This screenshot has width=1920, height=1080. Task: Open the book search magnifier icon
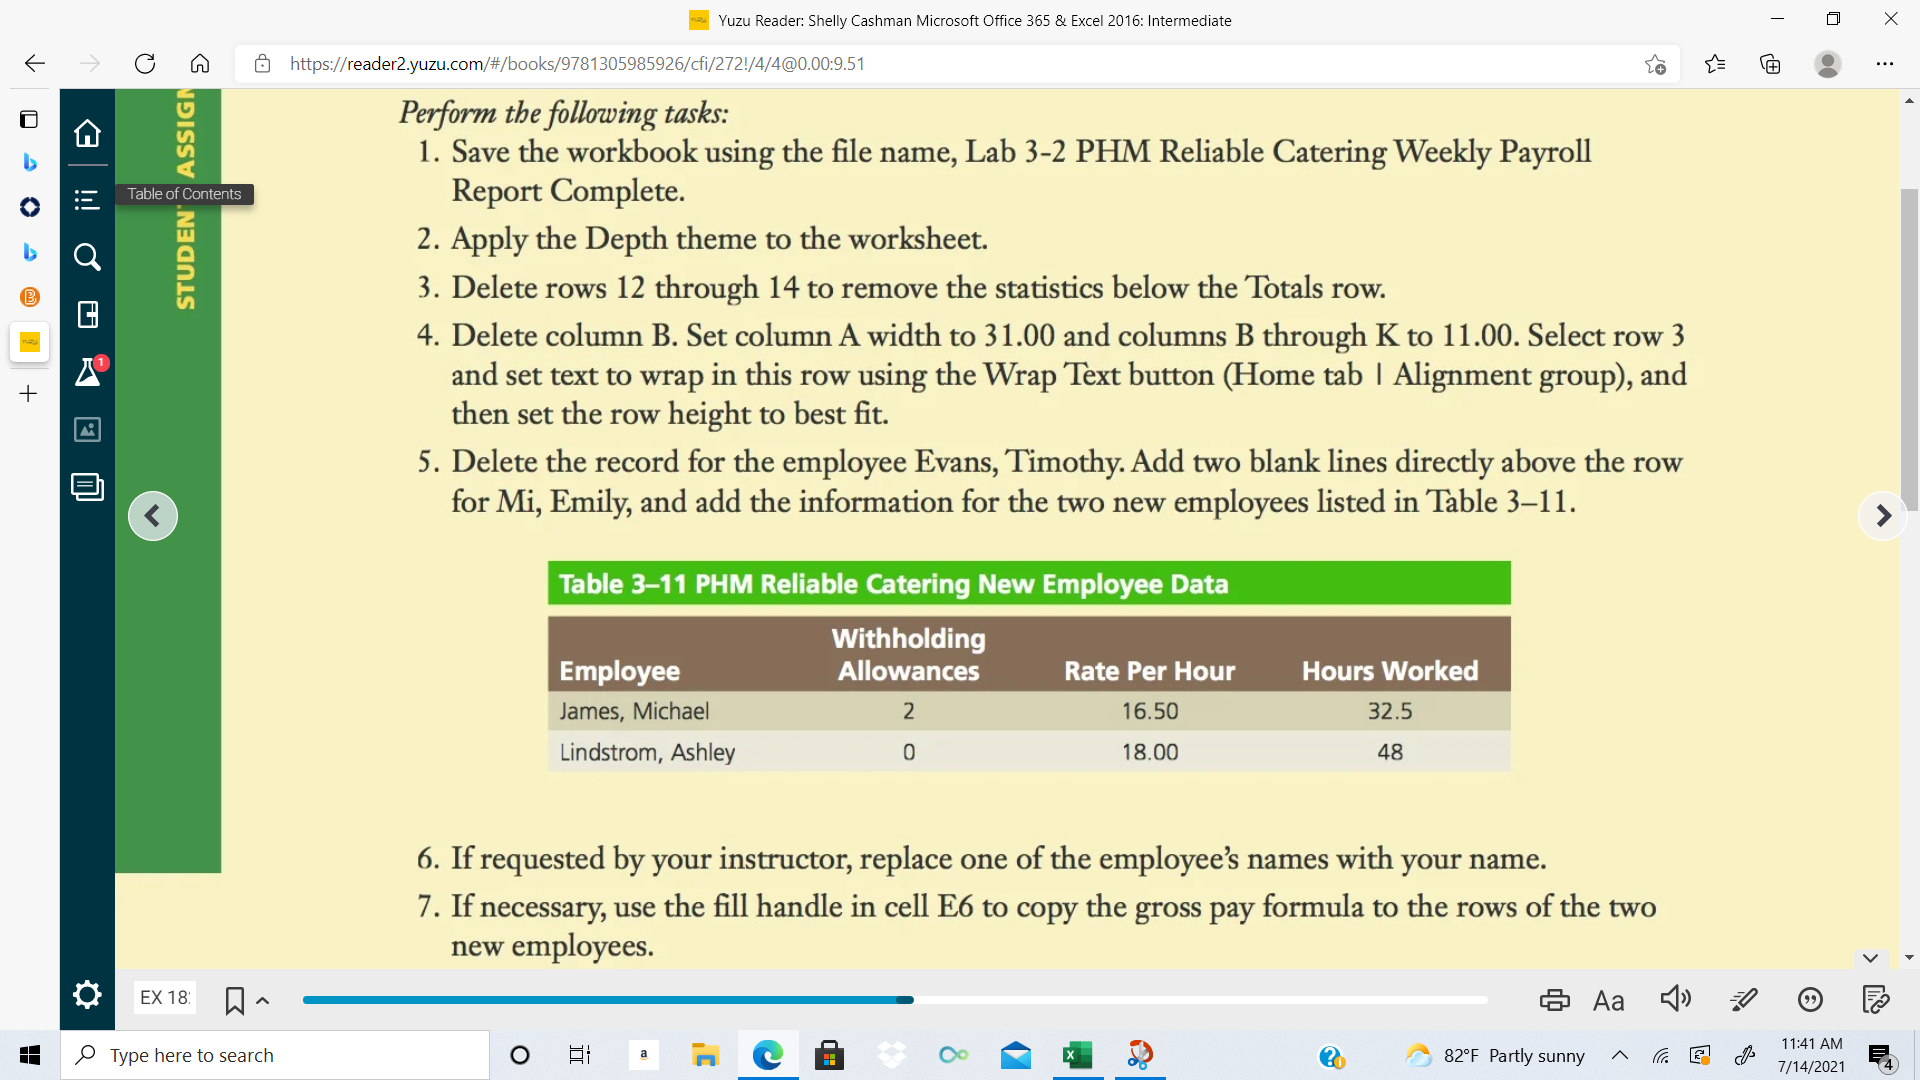click(x=87, y=257)
